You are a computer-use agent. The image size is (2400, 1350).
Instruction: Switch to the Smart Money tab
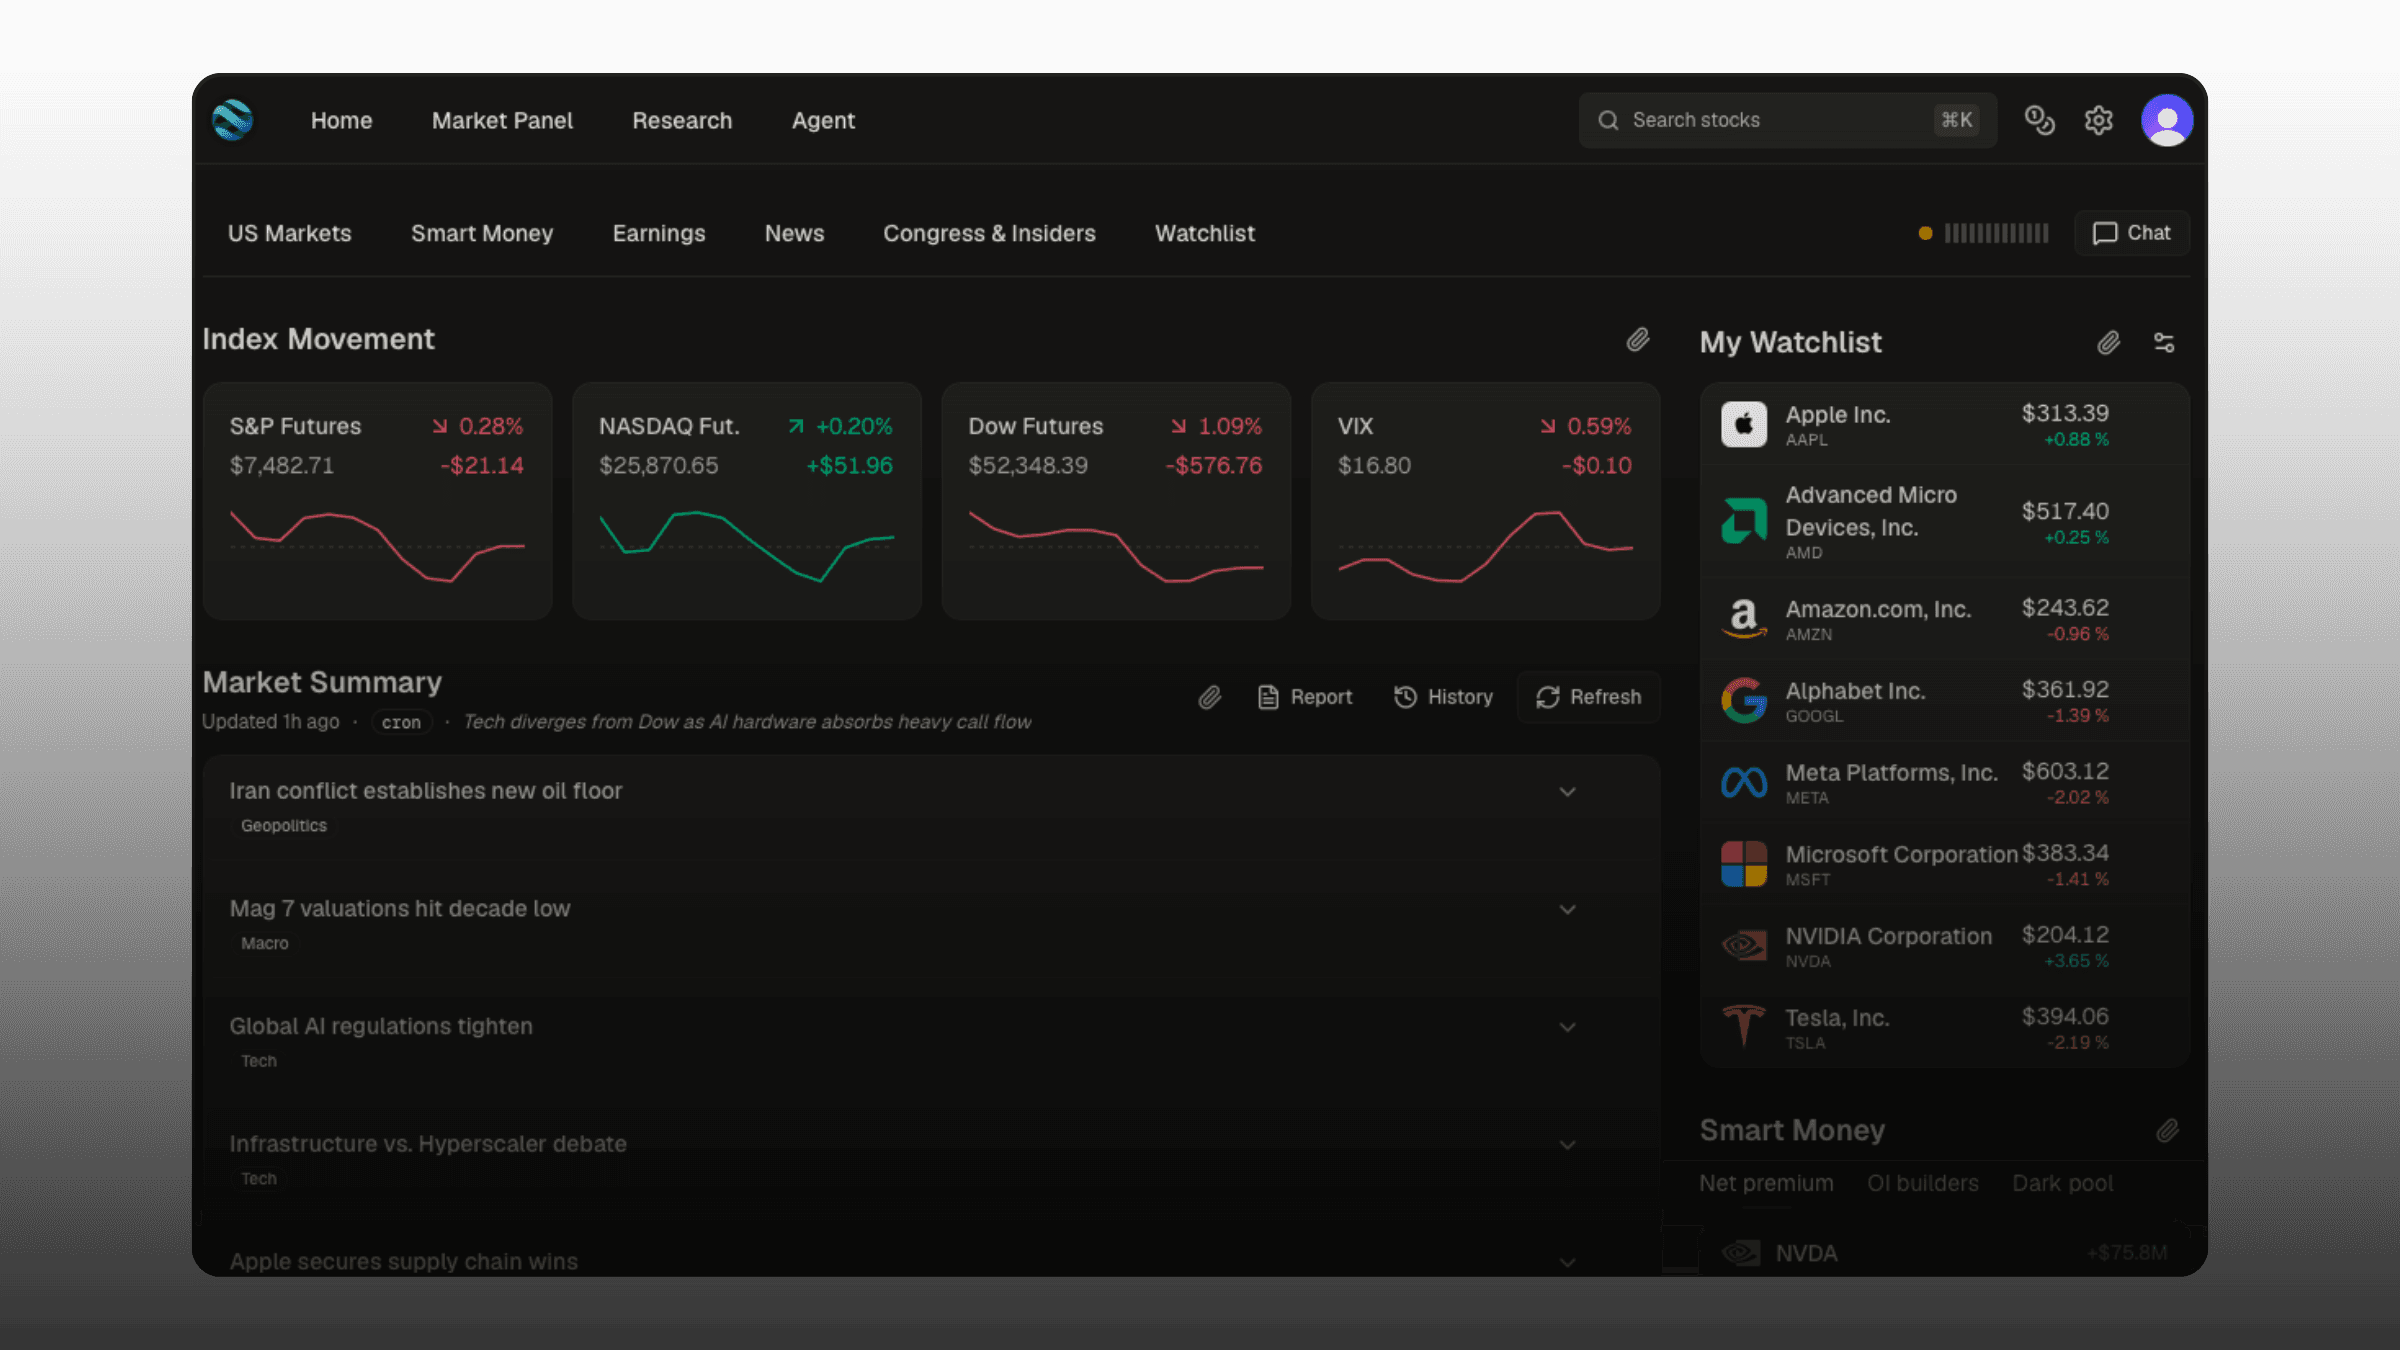482,233
